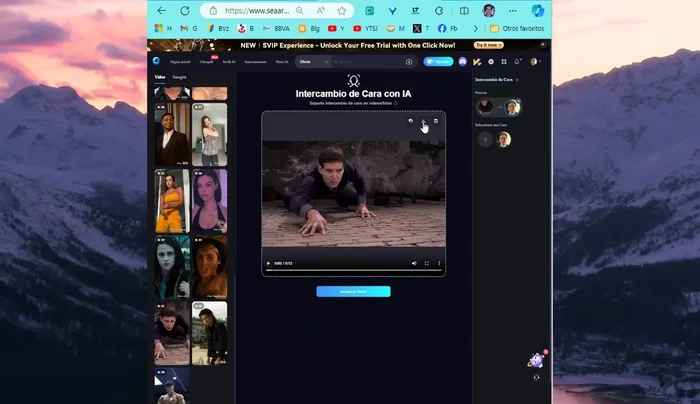
Task: Open Edge settings and more menu
Action: pos(512,11)
